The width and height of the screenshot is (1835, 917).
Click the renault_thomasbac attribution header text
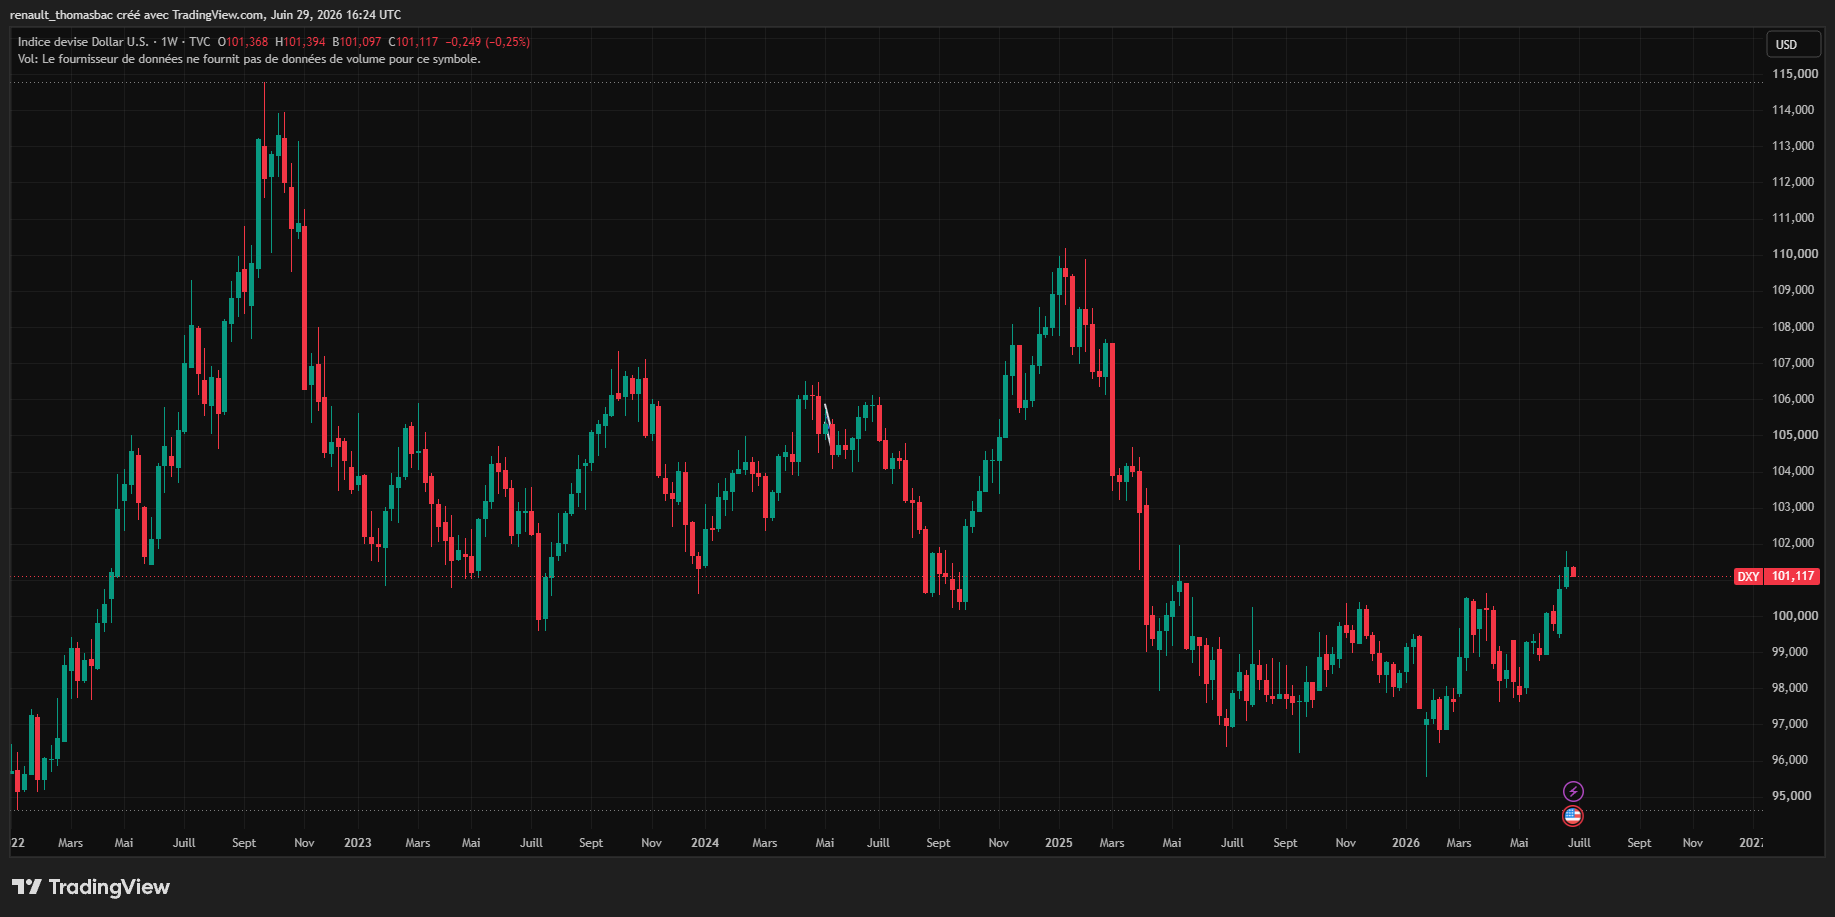click(205, 15)
